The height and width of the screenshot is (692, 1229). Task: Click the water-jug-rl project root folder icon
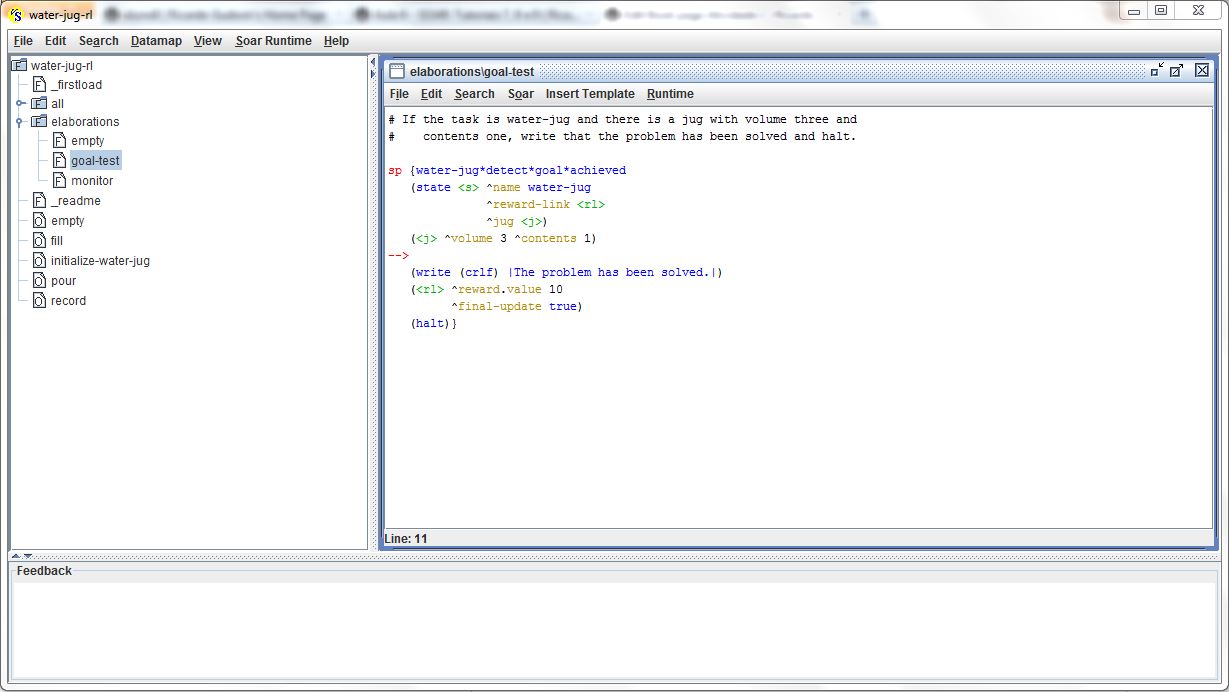19,66
